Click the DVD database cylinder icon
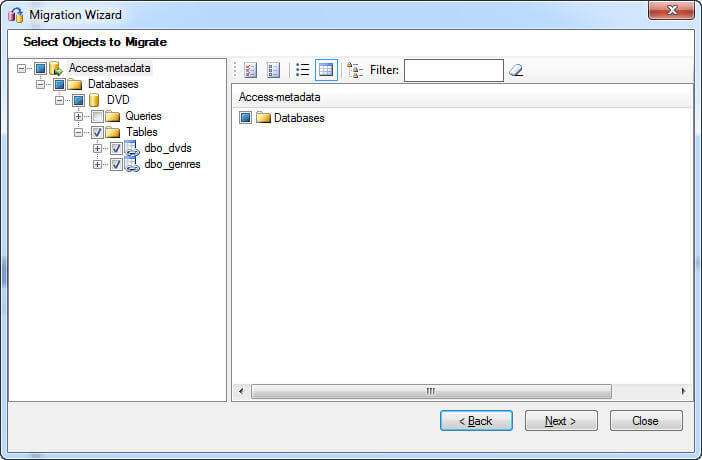Viewport: 702px width, 460px height. [94, 100]
